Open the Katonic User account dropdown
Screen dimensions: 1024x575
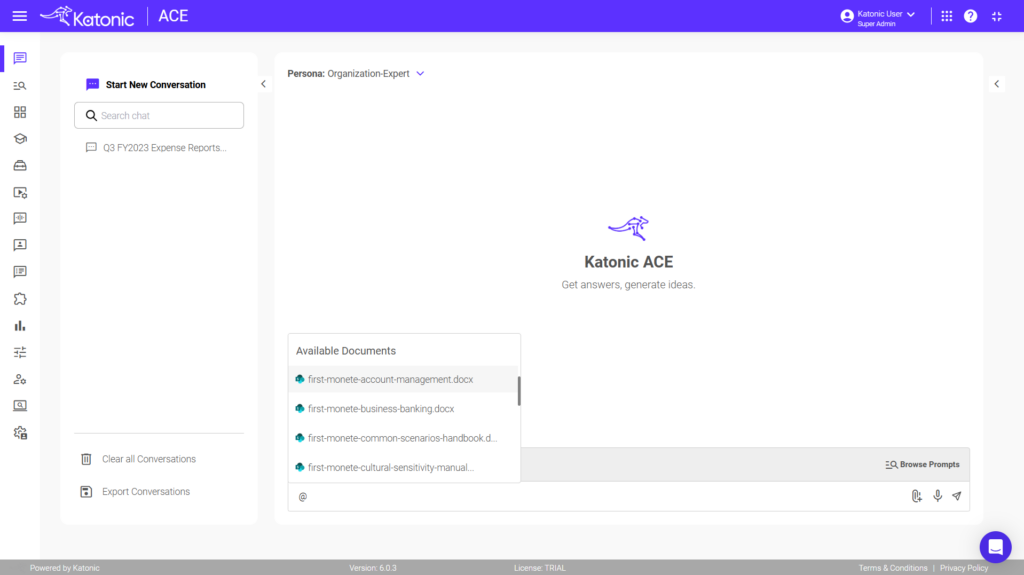click(x=878, y=17)
